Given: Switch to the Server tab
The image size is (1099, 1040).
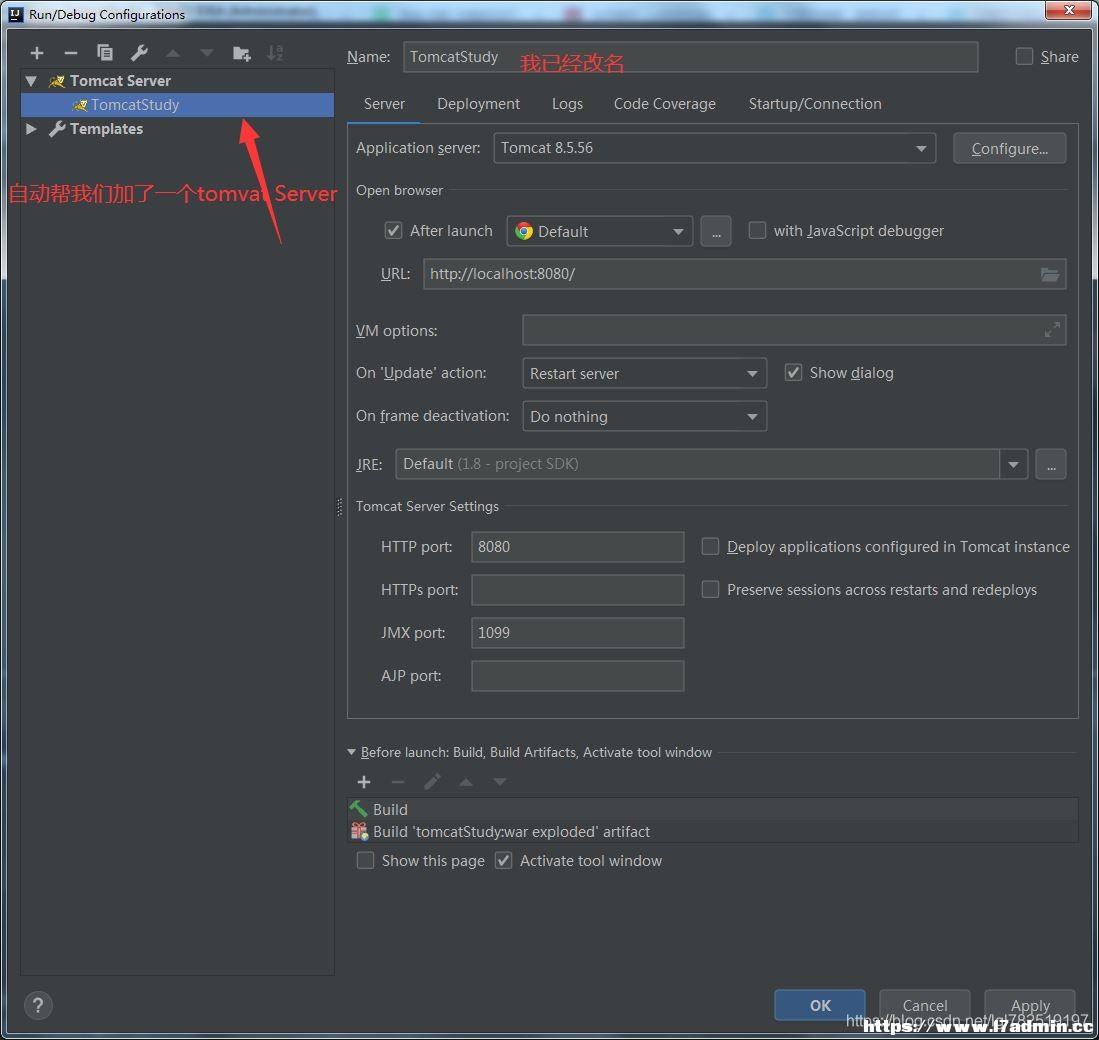Looking at the screenshot, I should (384, 104).
